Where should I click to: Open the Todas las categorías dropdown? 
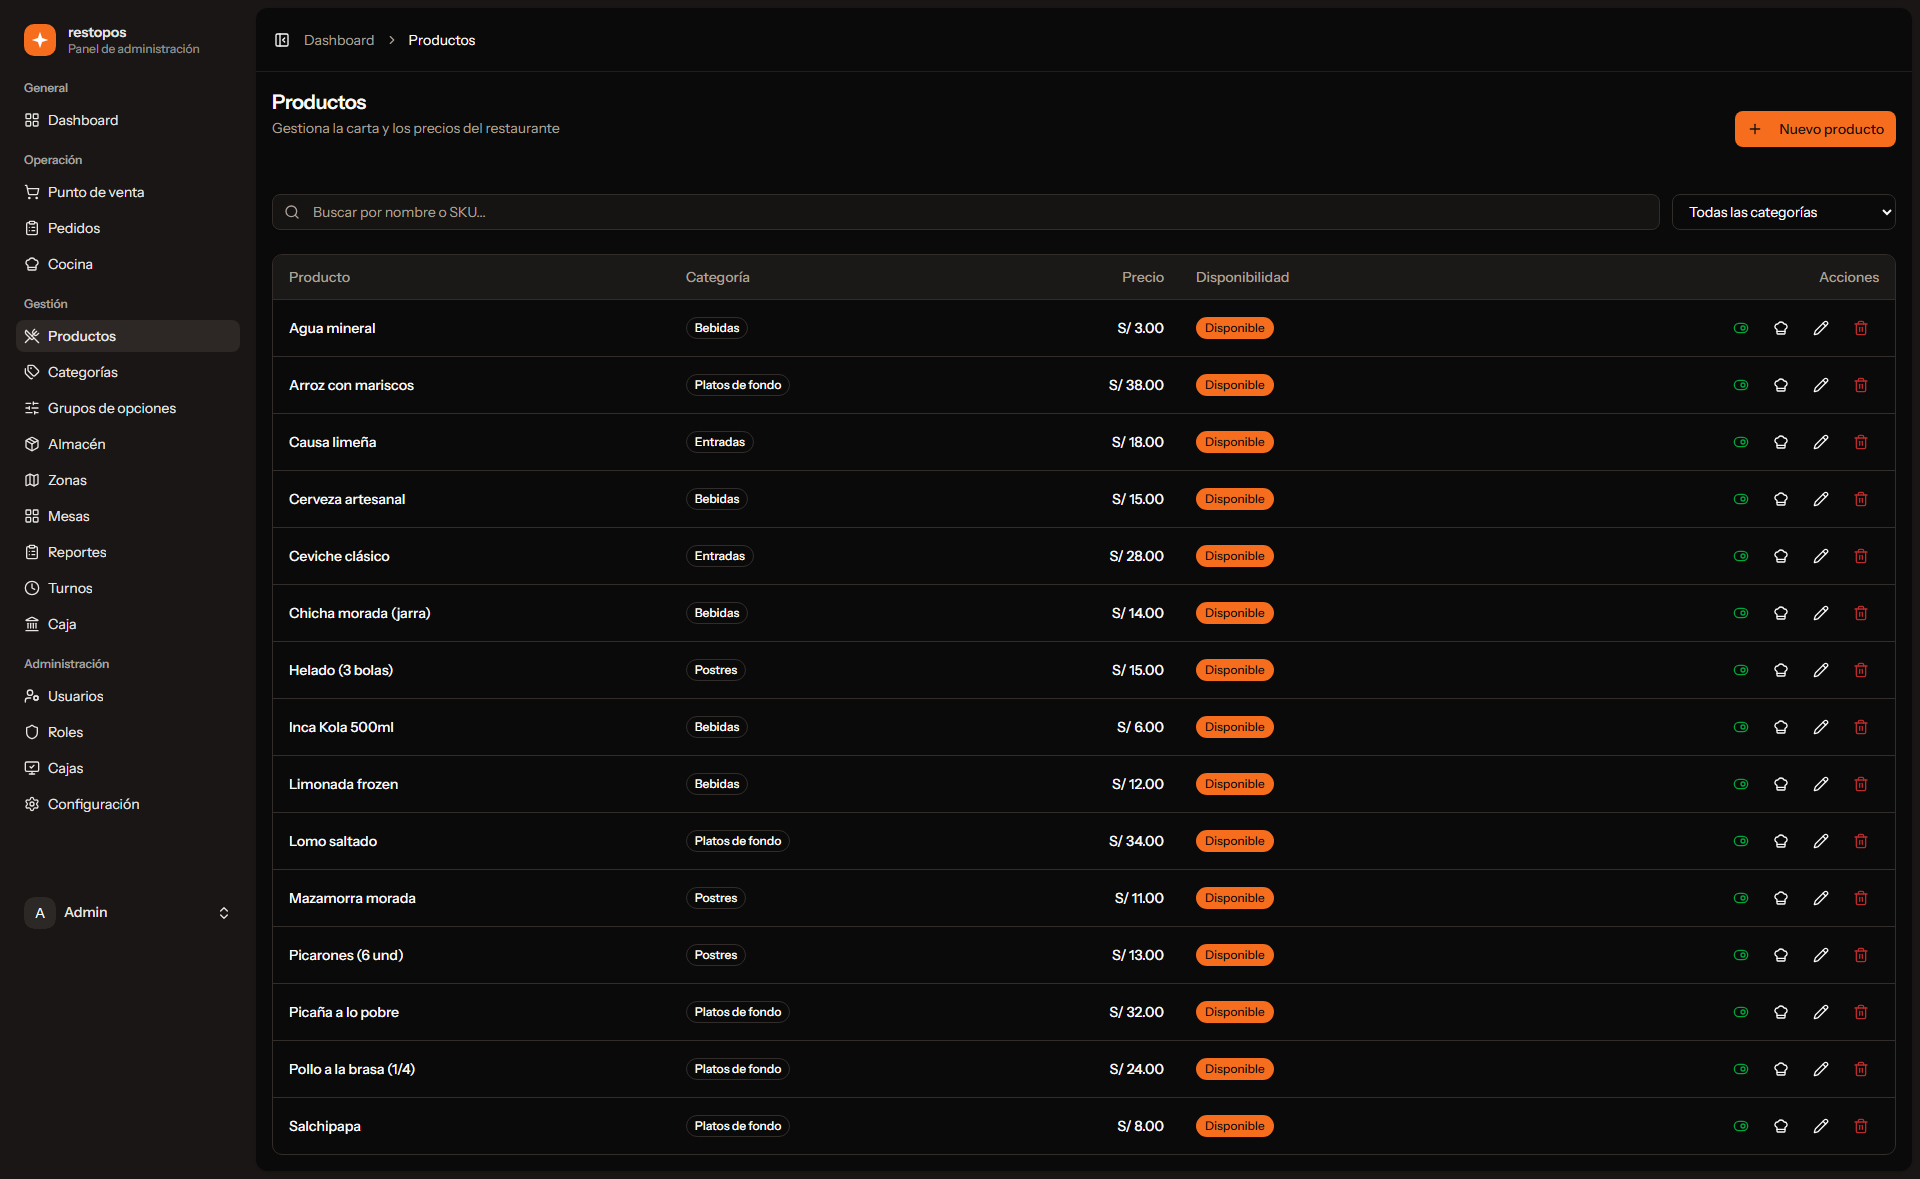[1783, 212]
